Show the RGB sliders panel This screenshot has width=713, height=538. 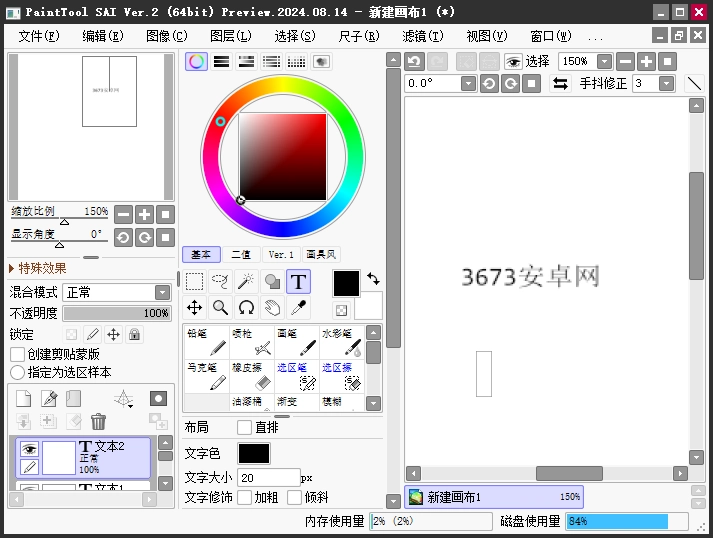tap(221, 61)
